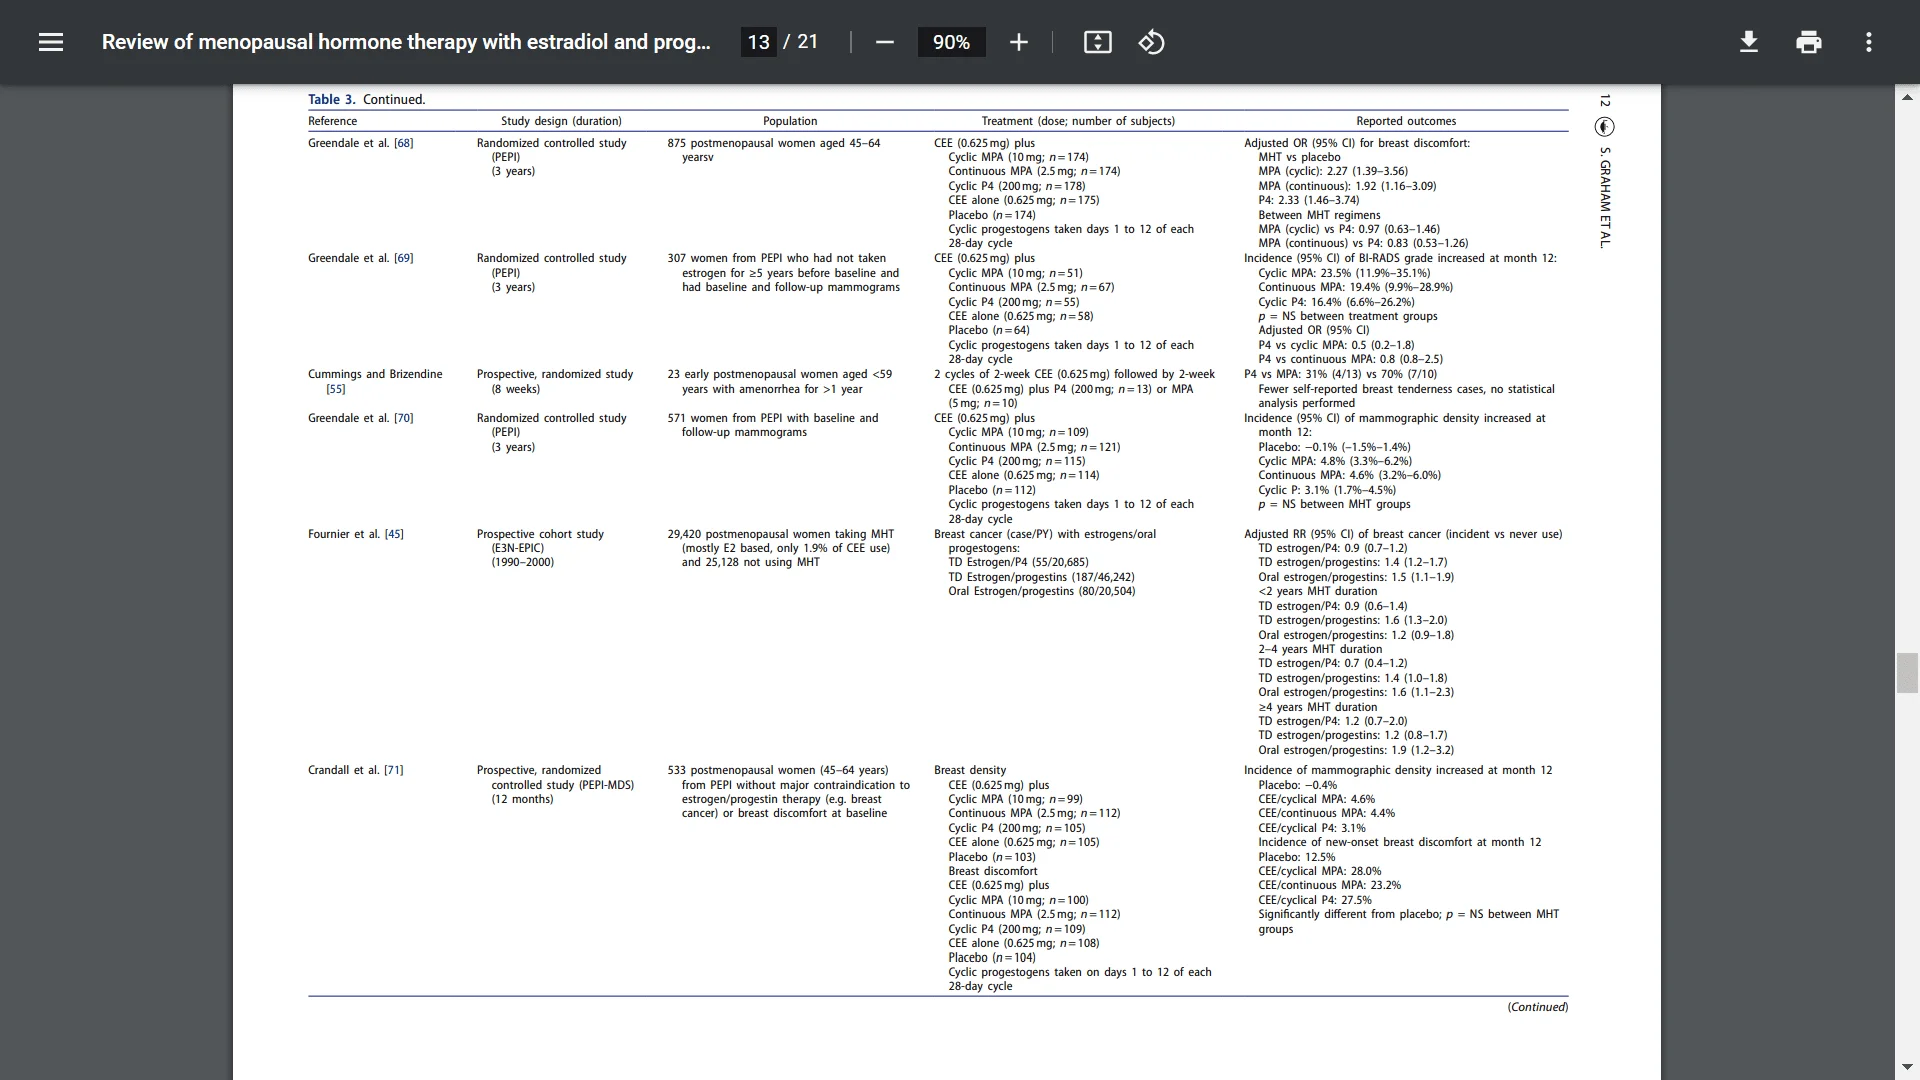1920x1080 pixels.
Task: Click the scrollbar down arrow
Action: coord(1907,1067)
